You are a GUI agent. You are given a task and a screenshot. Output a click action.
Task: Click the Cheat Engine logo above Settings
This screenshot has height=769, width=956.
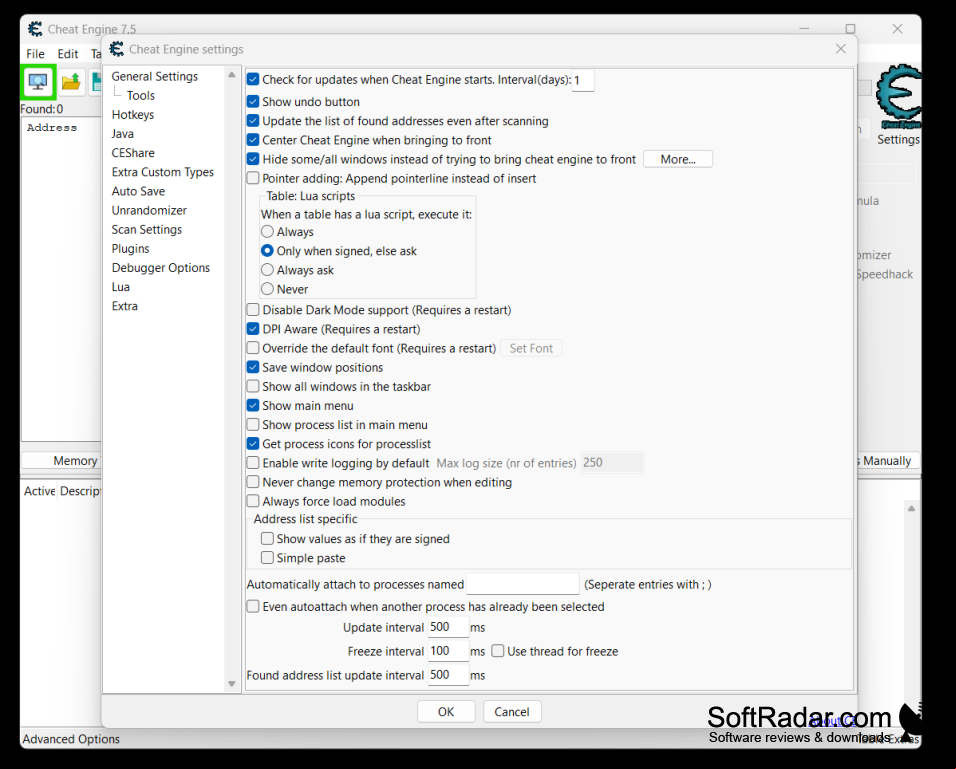click(x=898, y=95)
